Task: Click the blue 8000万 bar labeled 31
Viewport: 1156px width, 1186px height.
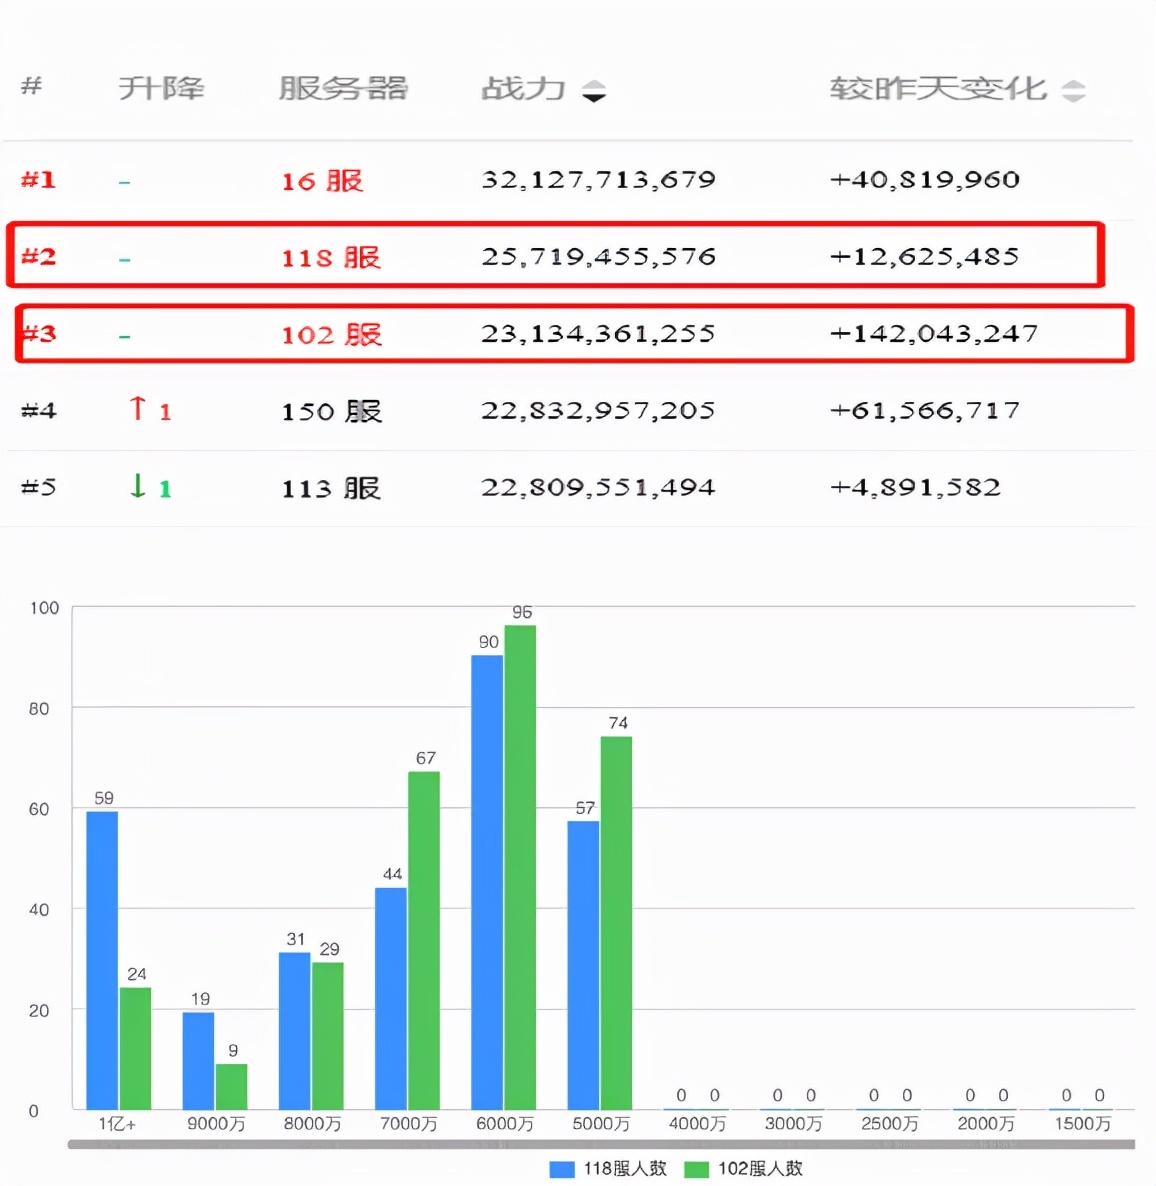Action: click(294, 1031)
